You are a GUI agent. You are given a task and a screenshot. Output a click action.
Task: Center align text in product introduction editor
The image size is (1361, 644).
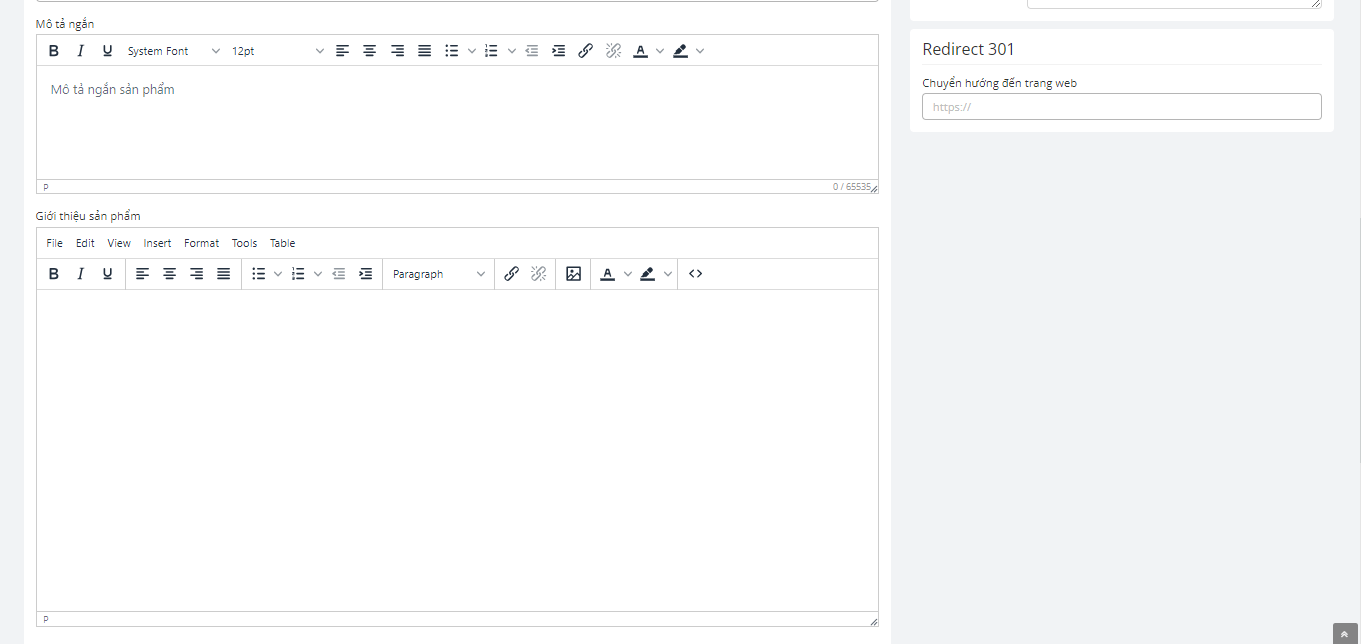pos(170,274)
